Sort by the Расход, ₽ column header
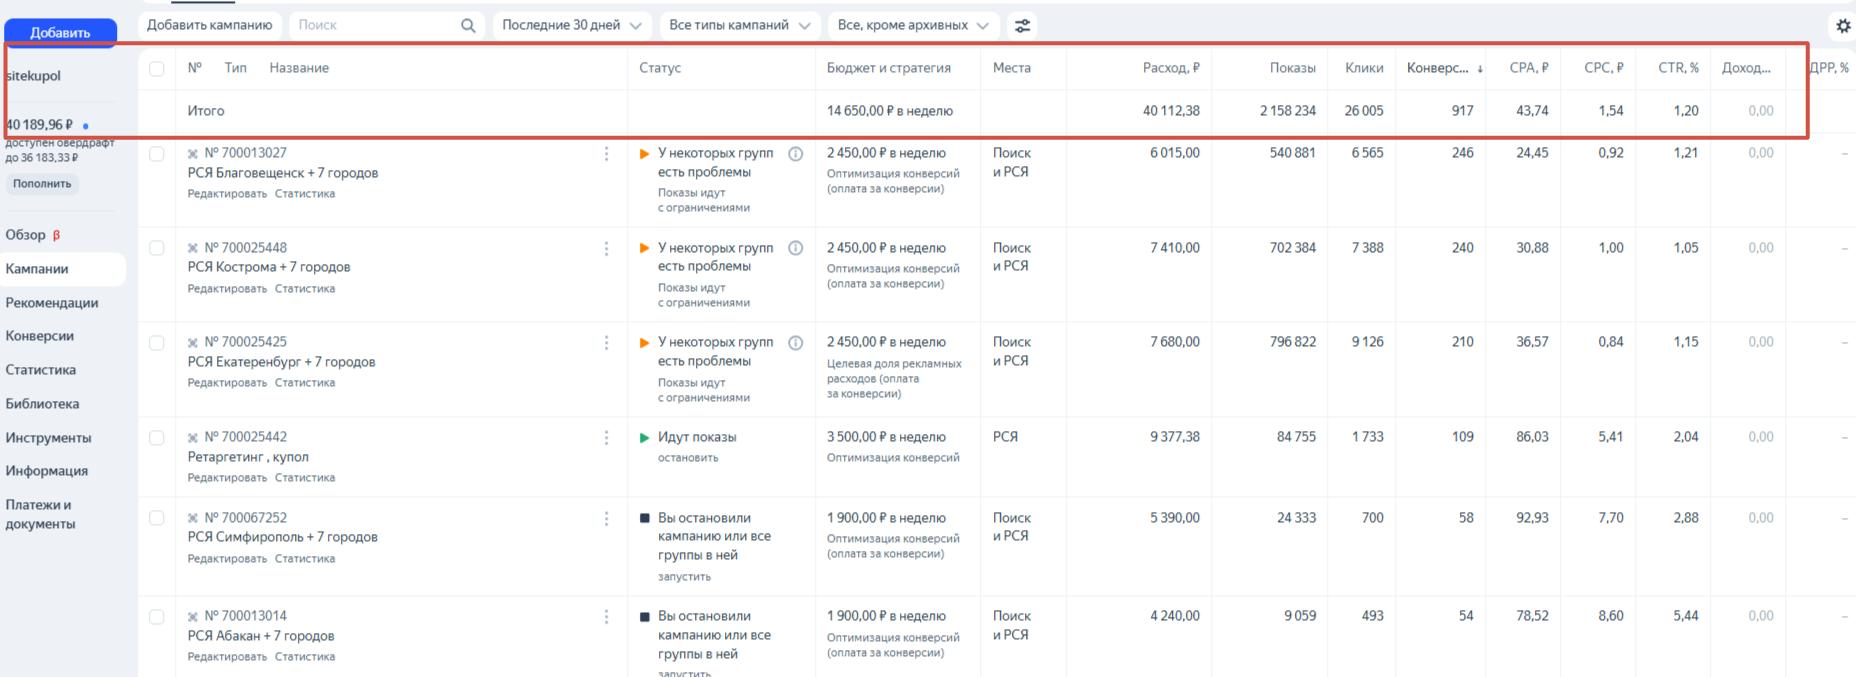Screen dimensions: 1856x677 [x=1171, y=68]
